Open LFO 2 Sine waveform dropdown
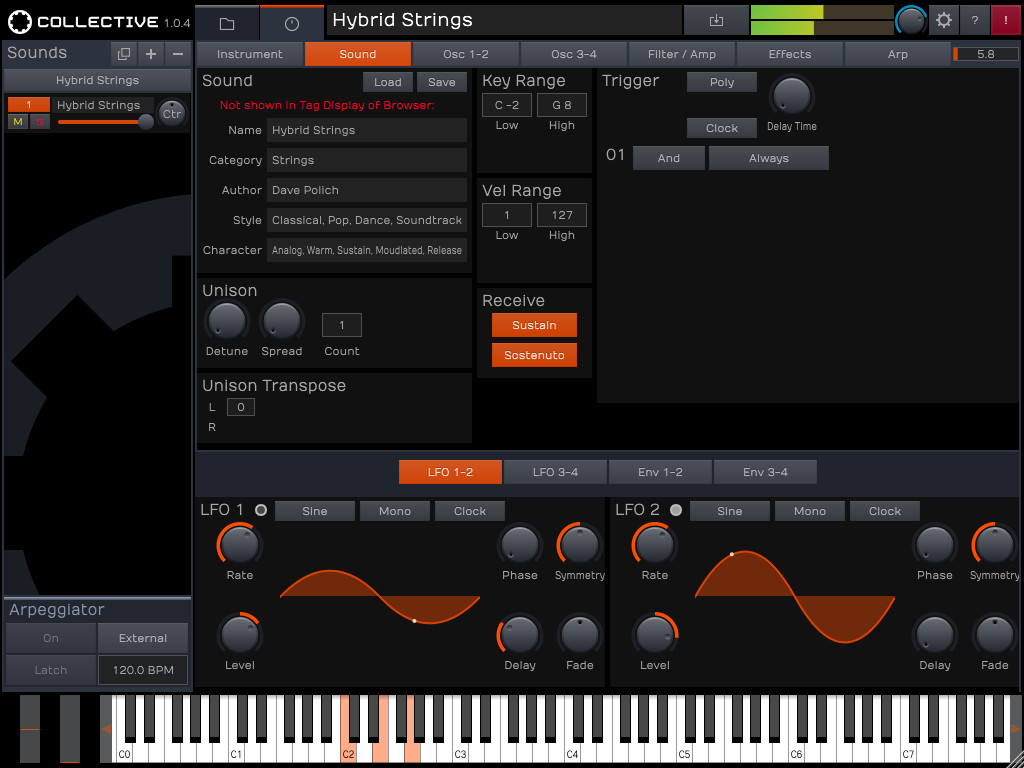The width and height of the screenshot is (1024, 768). click(729, 511)
